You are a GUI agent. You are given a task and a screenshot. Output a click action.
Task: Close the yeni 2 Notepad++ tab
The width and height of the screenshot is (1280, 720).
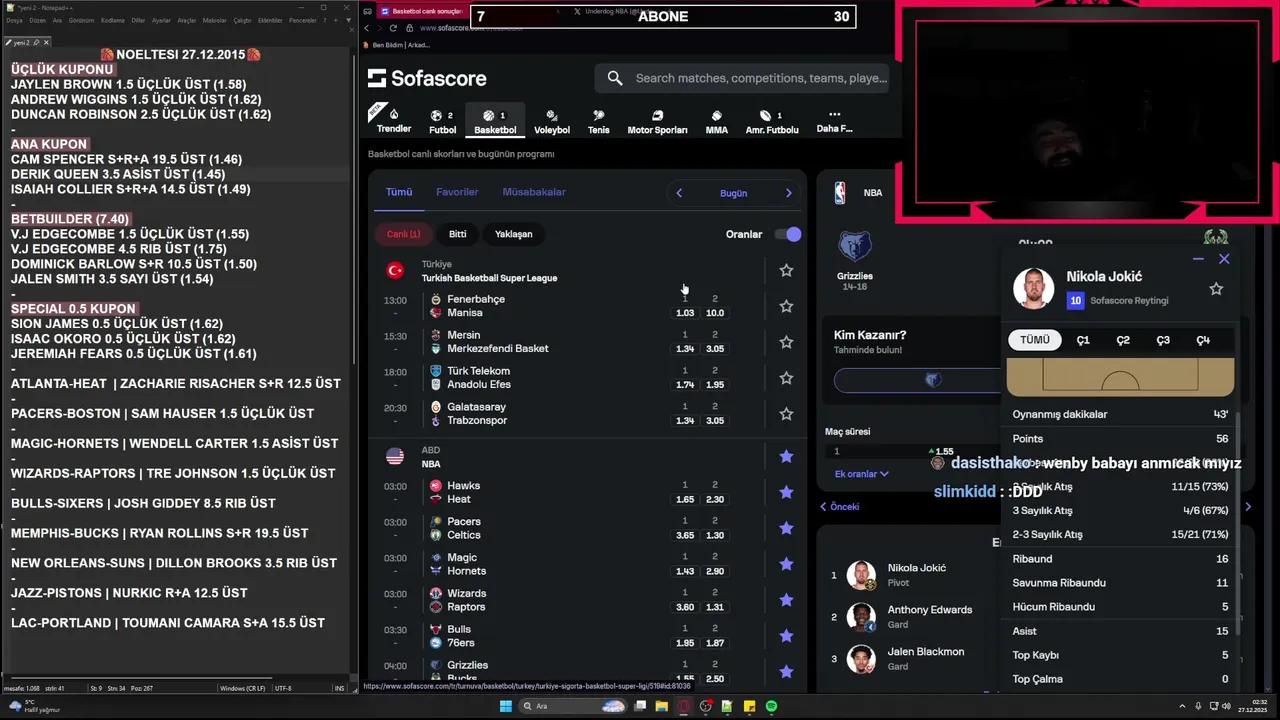(x=46, y=42)
